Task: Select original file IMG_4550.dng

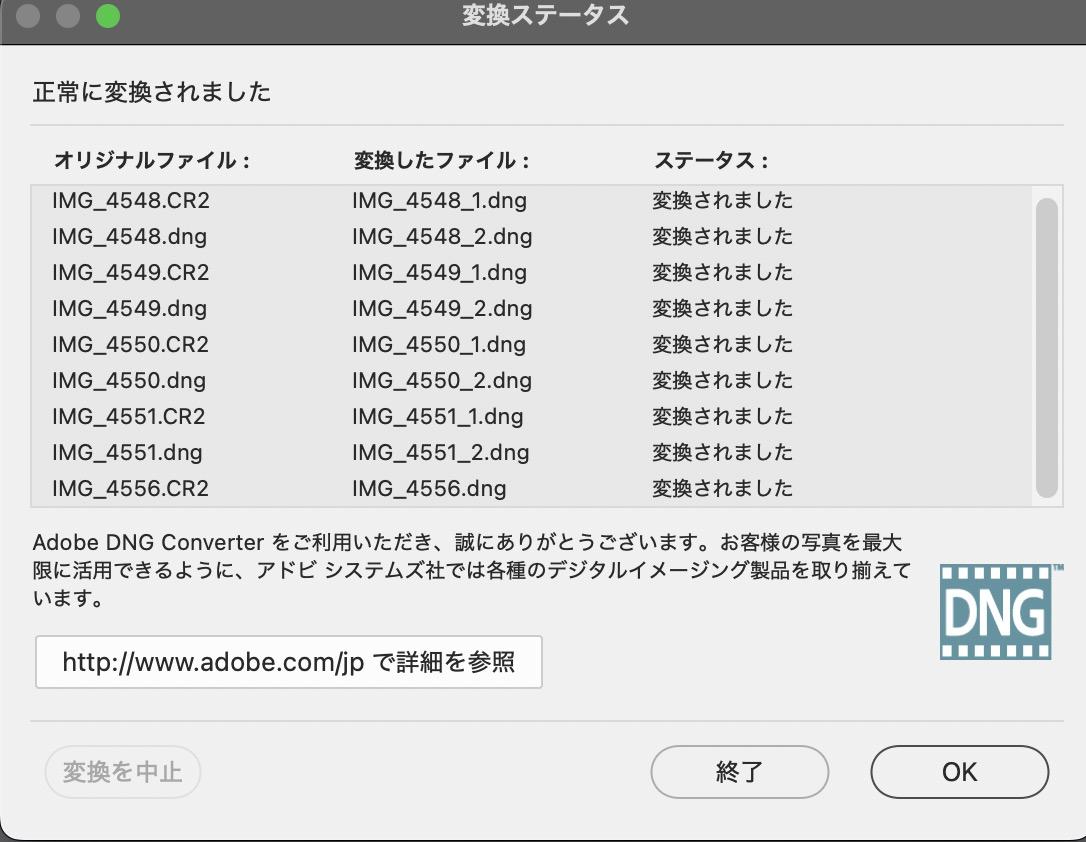Action: click(x=130, y=381)
